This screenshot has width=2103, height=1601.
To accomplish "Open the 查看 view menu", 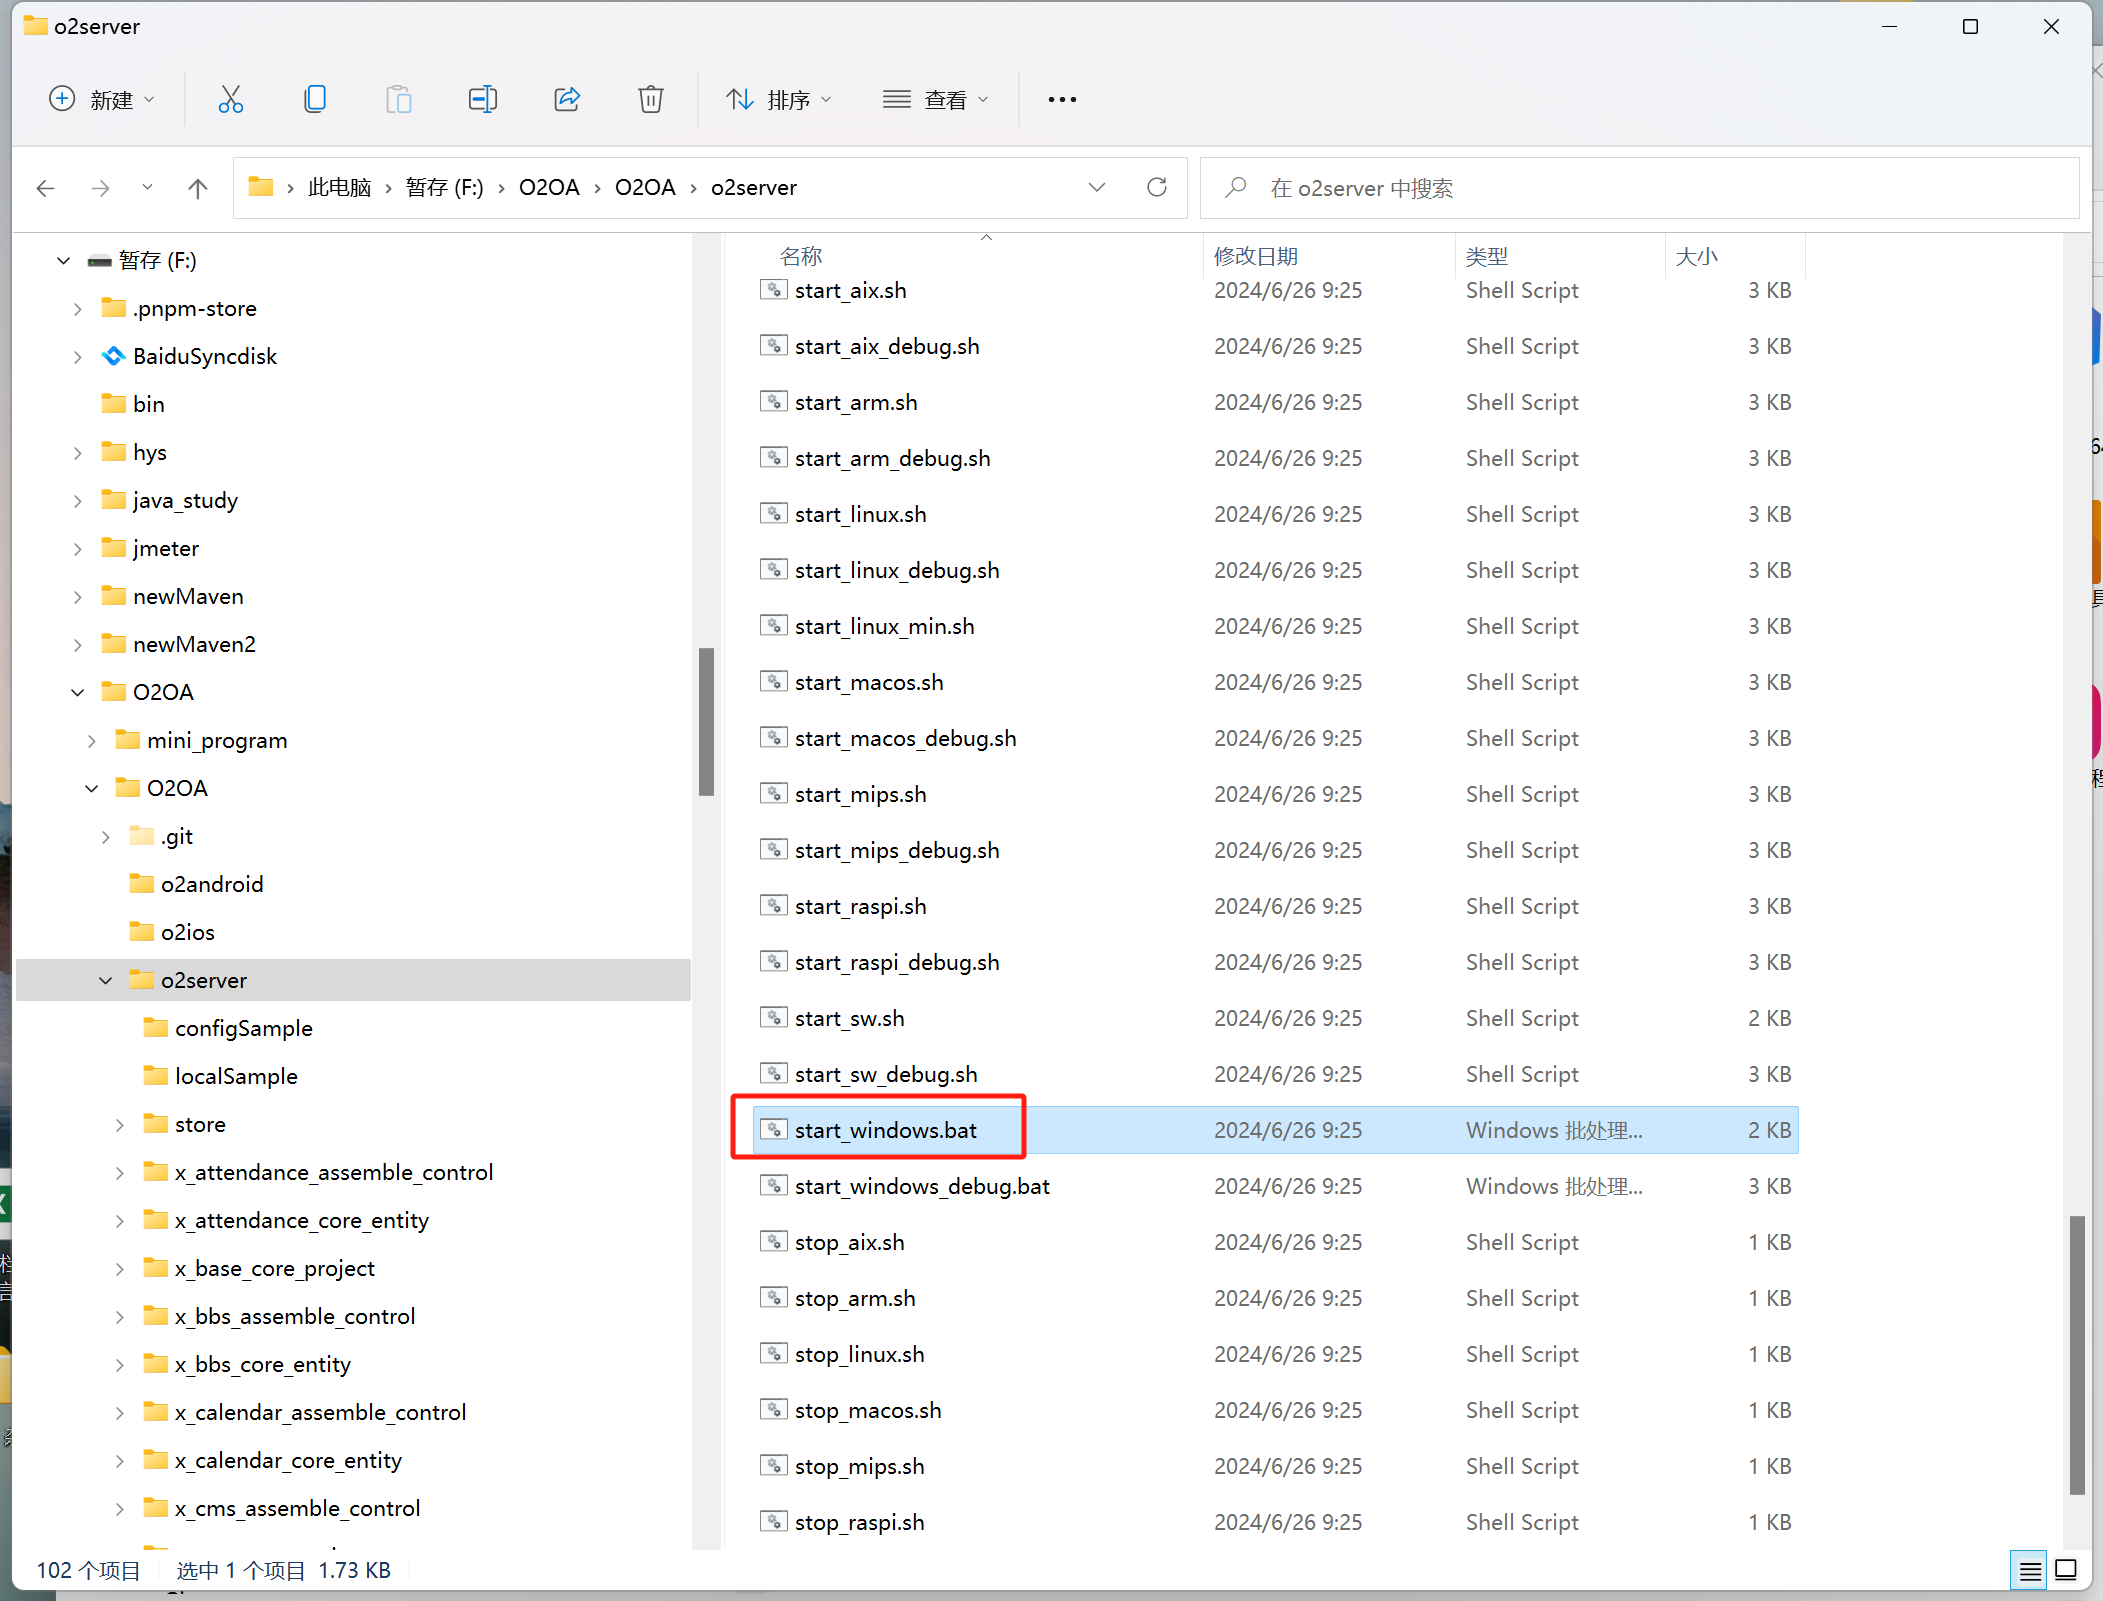I will [936, 99].
